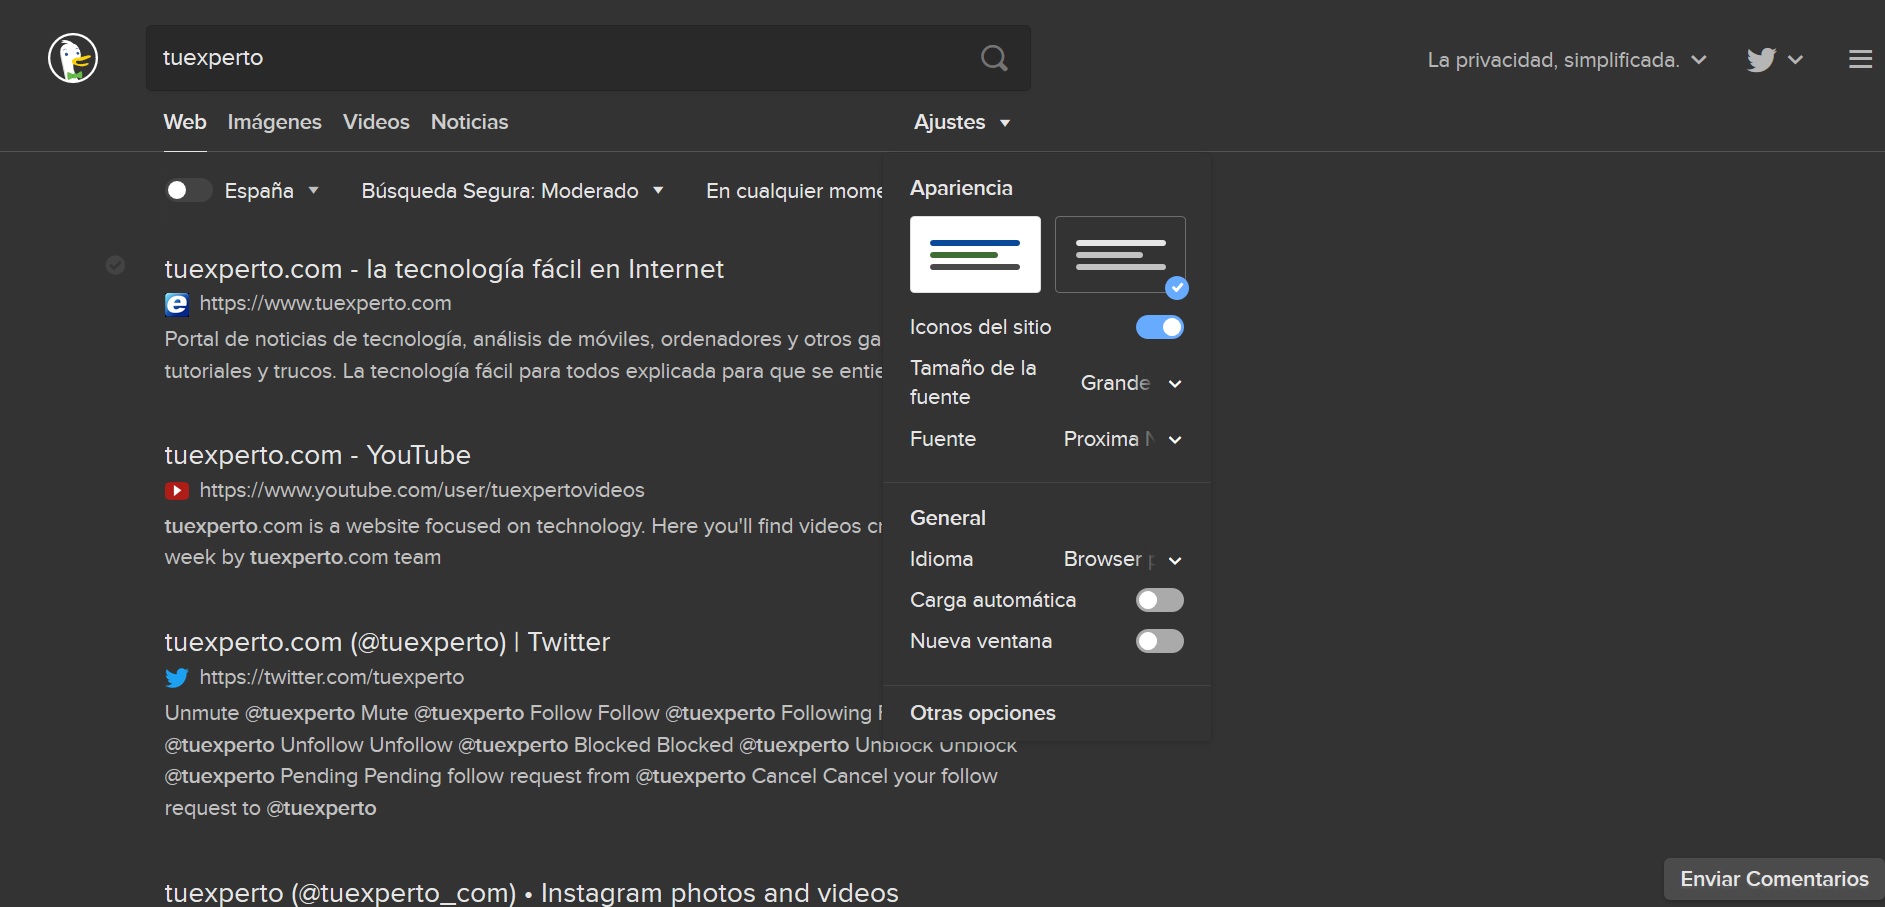Open the hamburger menu icon

(x=1860, y=59)
